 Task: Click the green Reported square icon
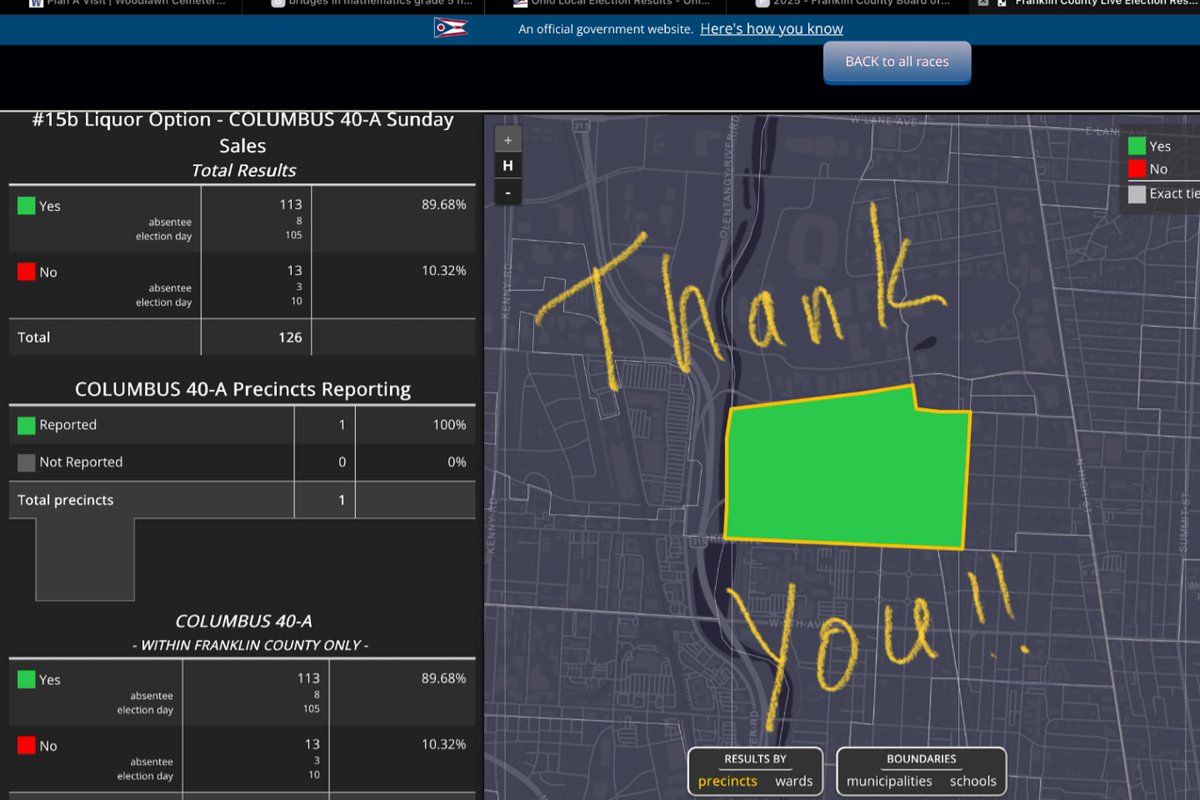[26, 425]
